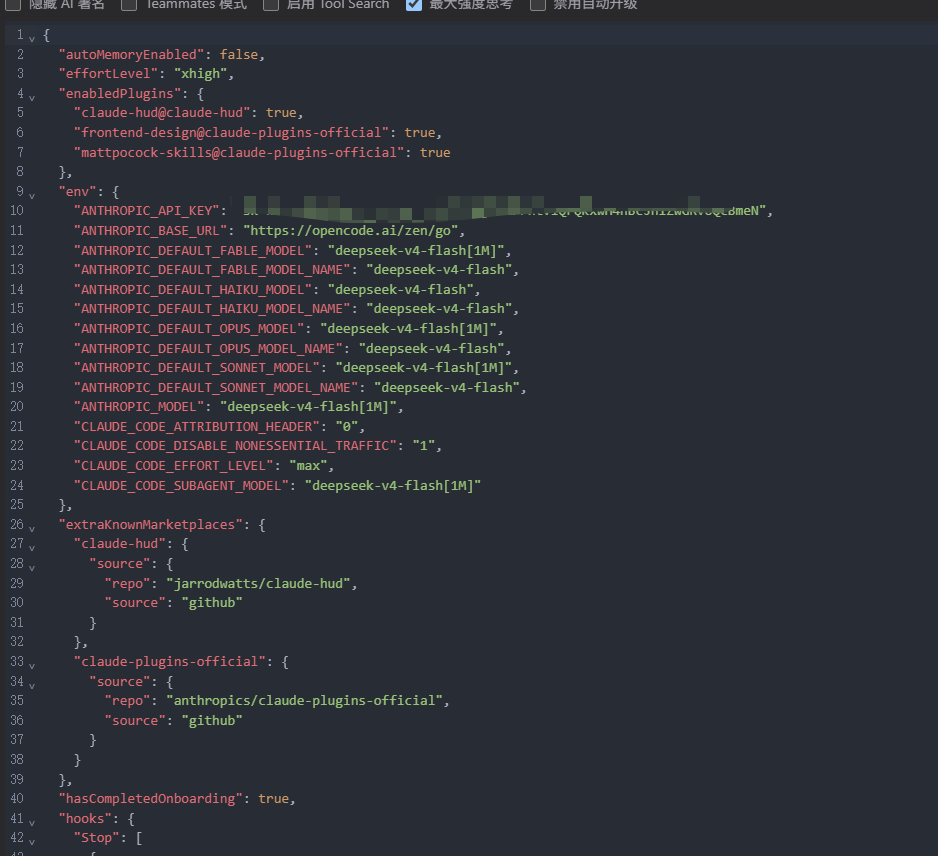Collapse the claude-plugins-official block at line 33
938x856 pixels.
pos(32,666)
